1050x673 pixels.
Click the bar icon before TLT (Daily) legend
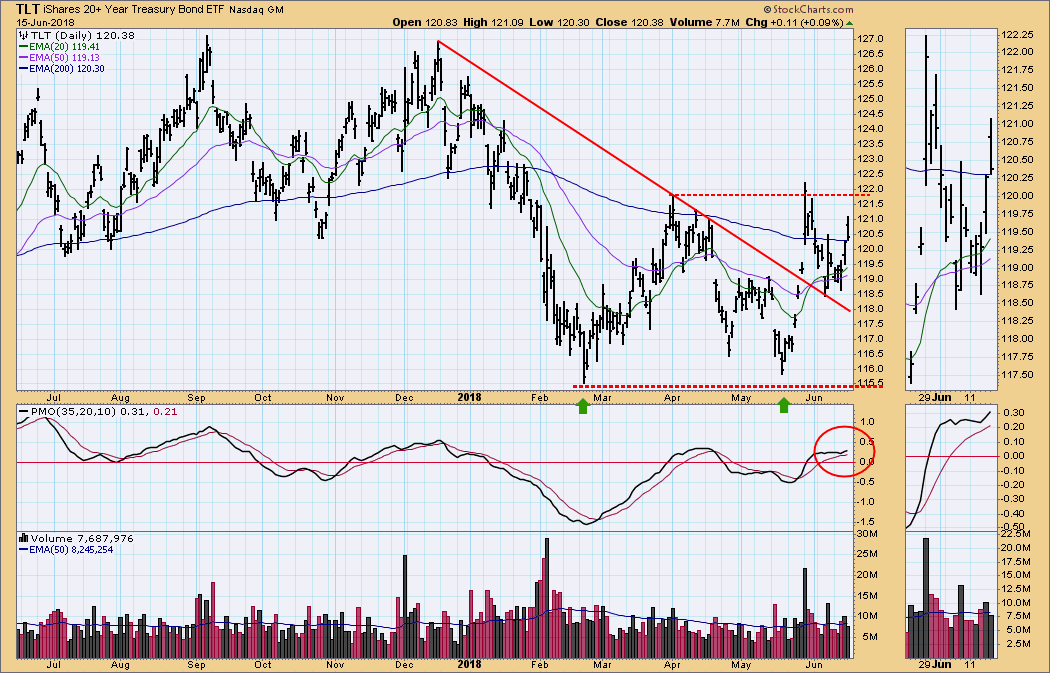pyautogui.click(x=23, y=35)
